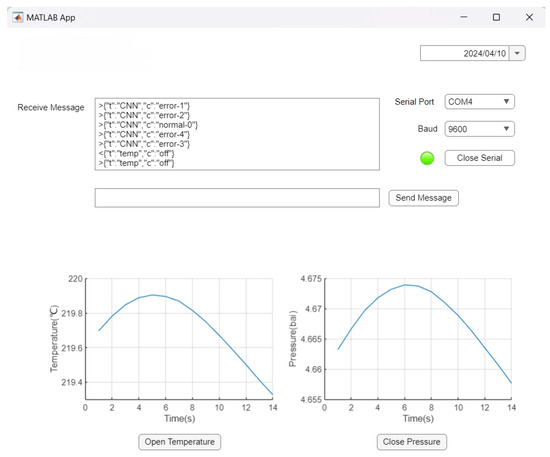
Task: Expand the Serial Port COM4 dropdown
Action: (x=479, y=102)
